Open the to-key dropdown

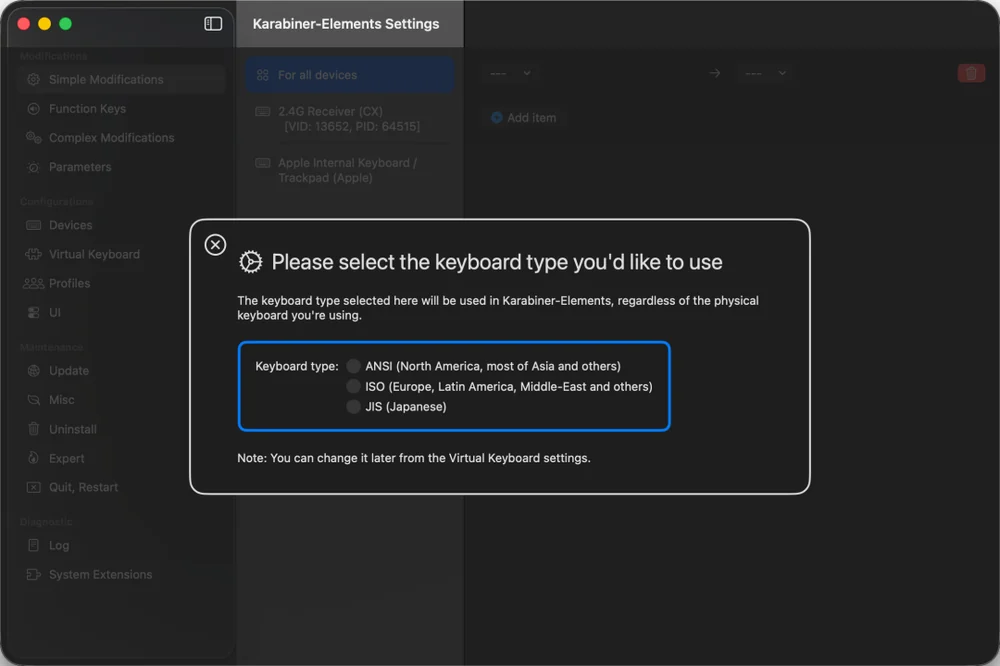pyautogui.click(x=765, y=73)
